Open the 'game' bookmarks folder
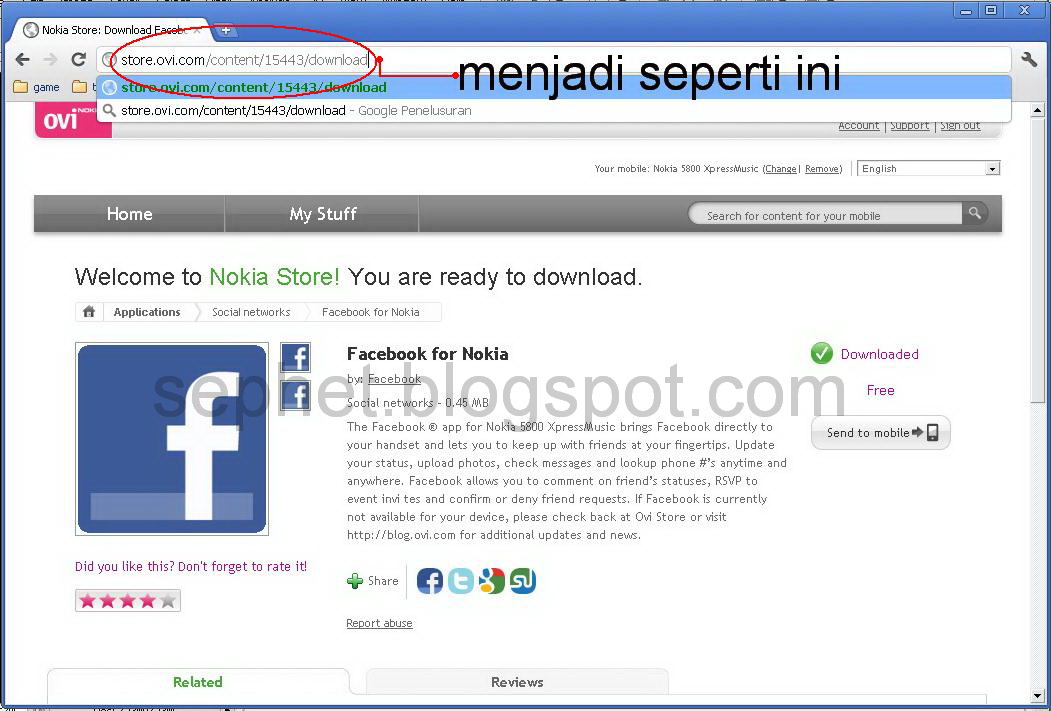 tap(38, 87)
